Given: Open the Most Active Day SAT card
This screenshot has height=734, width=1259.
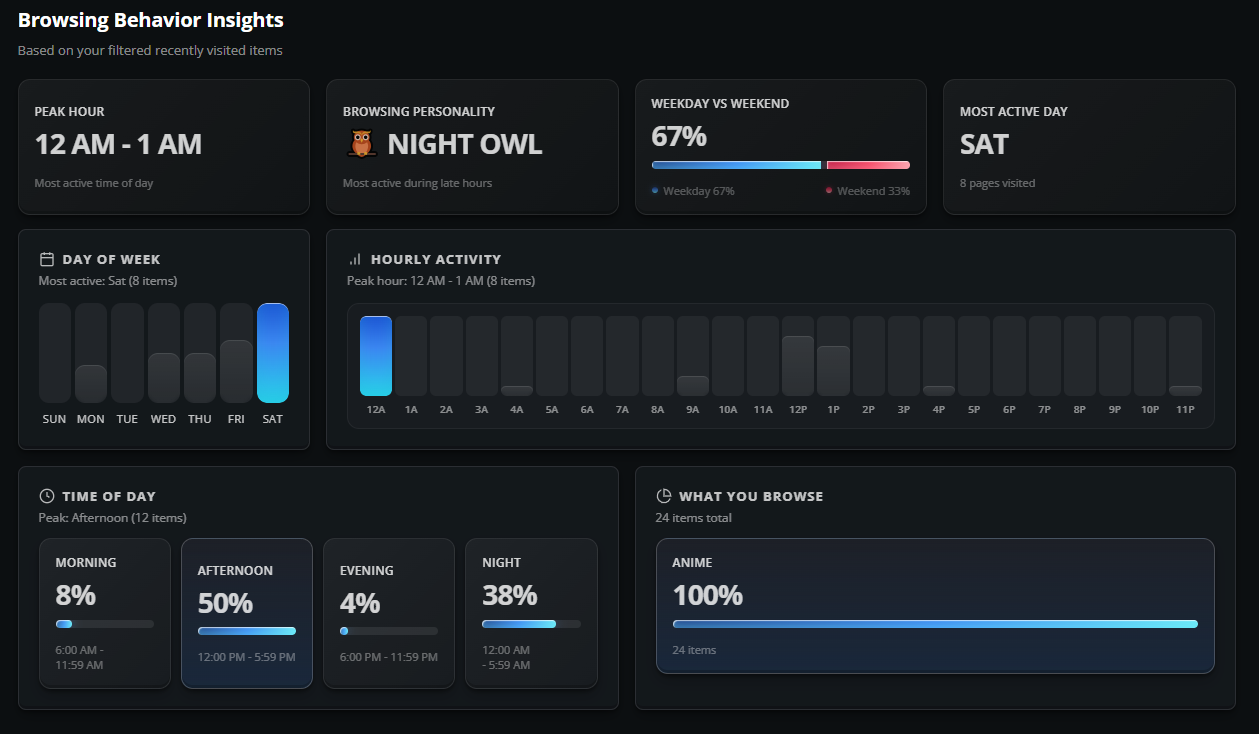Looking at the screenshot, I should [x=1088, y=147].
